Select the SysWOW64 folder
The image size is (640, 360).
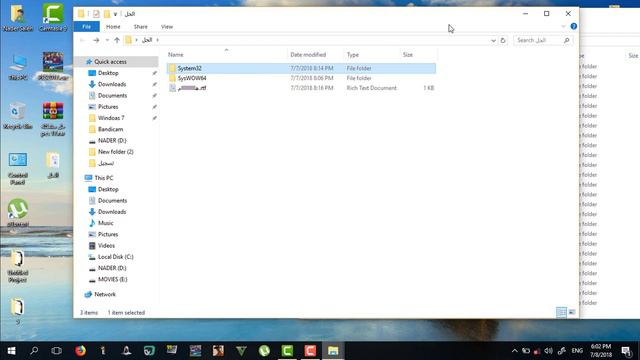coord(301,78)
